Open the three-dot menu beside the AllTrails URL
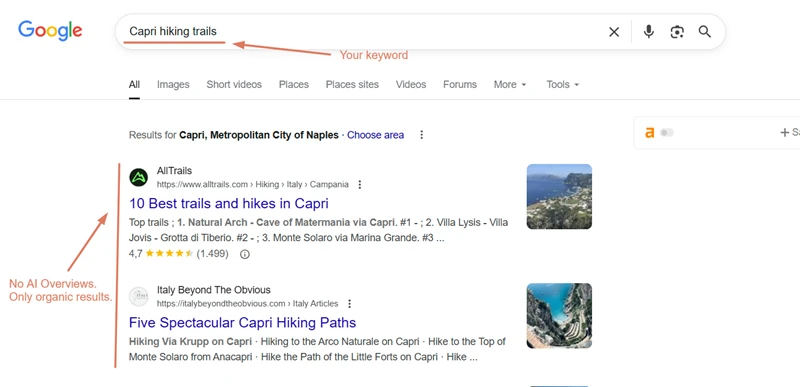Image resolution: width=800 pixels, height=387 pixels. click(360, 185)
